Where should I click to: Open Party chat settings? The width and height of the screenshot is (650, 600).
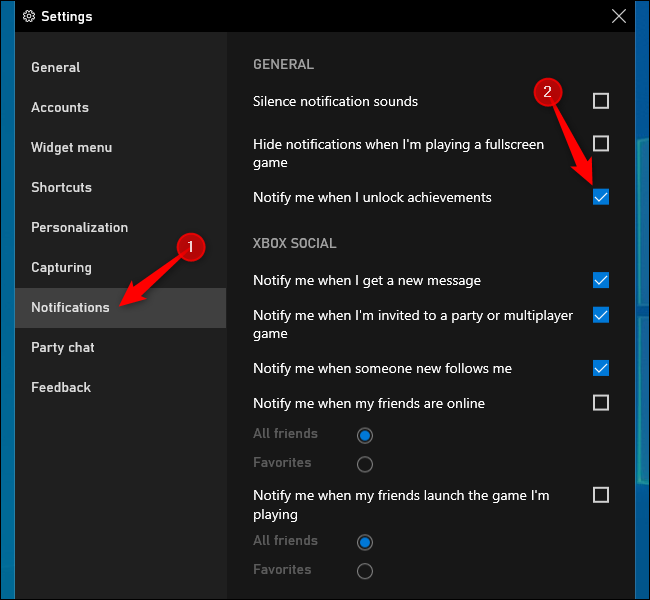pos(64,347)
